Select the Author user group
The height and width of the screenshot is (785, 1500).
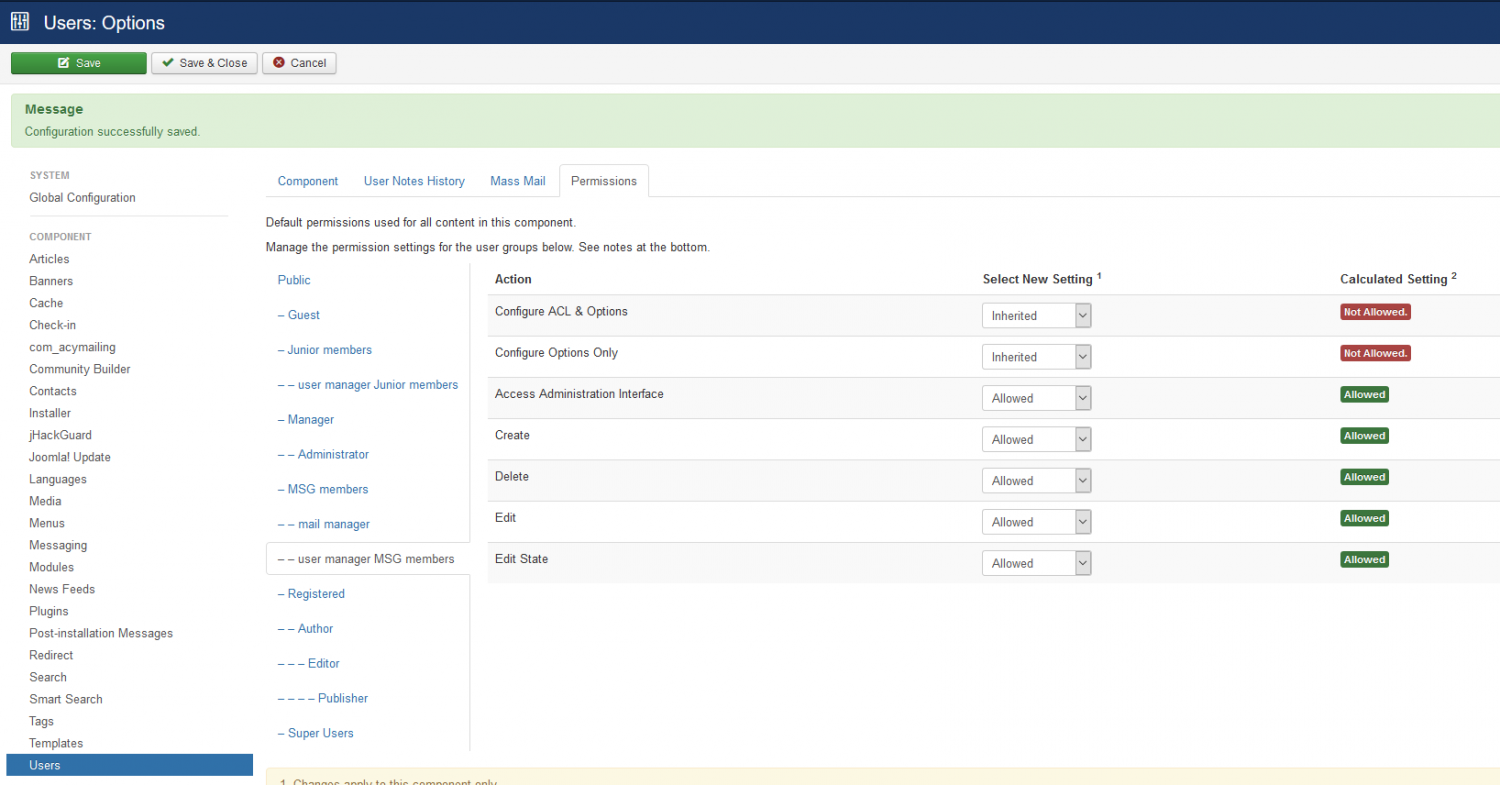(306, 629)
